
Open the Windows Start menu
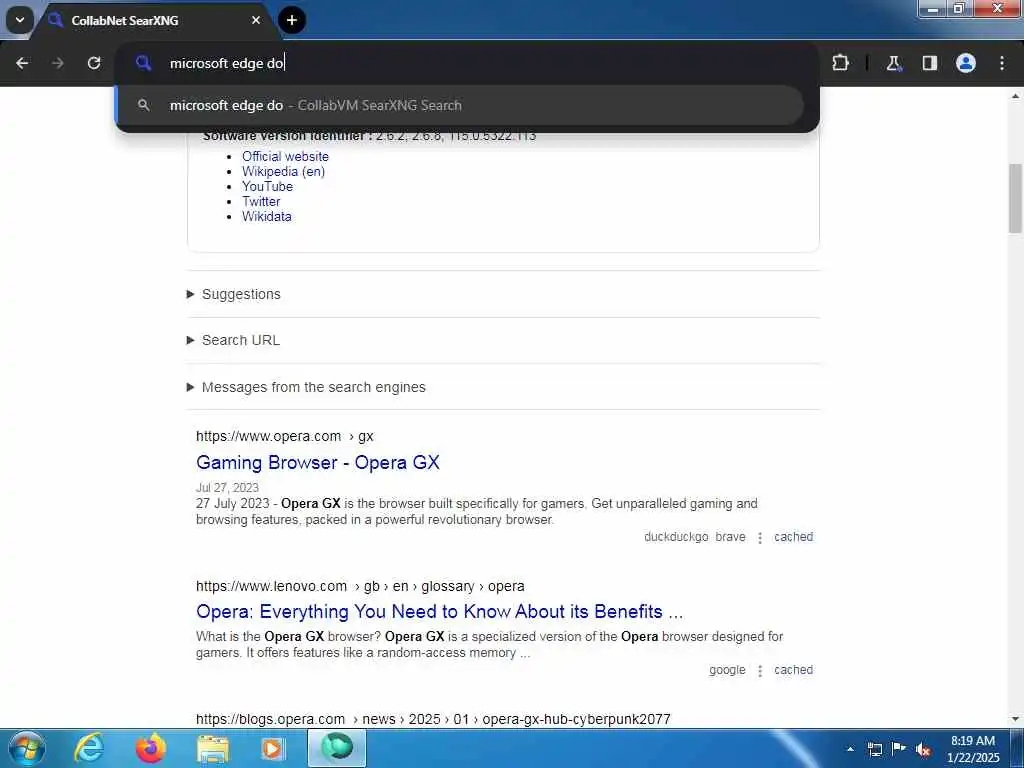[26, 748]
